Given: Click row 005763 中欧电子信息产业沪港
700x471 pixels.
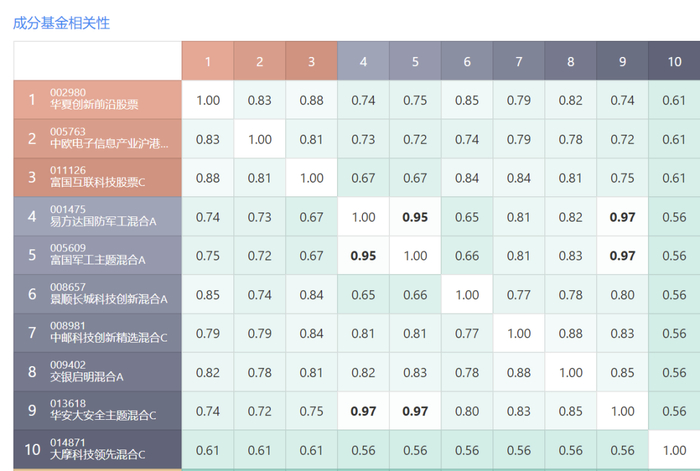Looking at the screenshot, I should [x=97, y=139].
